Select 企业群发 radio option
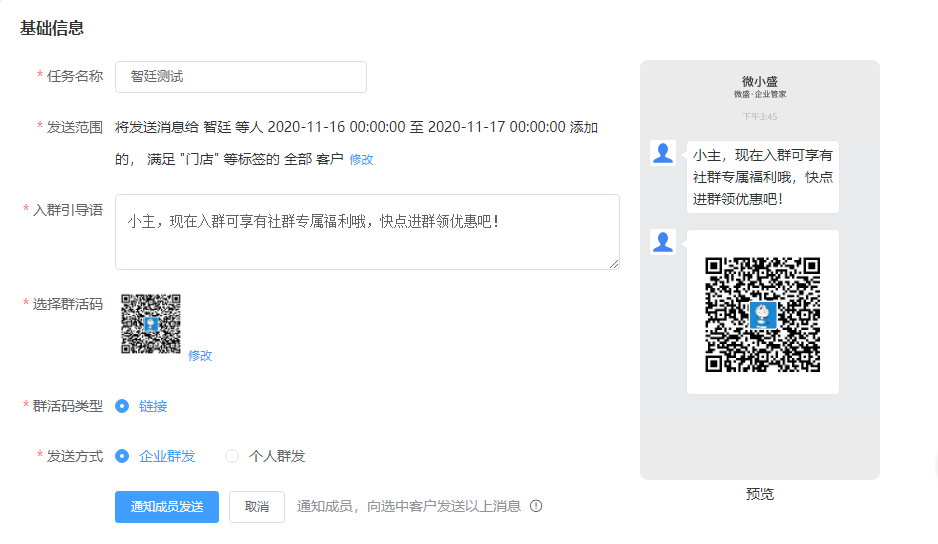 pos(122,456)
